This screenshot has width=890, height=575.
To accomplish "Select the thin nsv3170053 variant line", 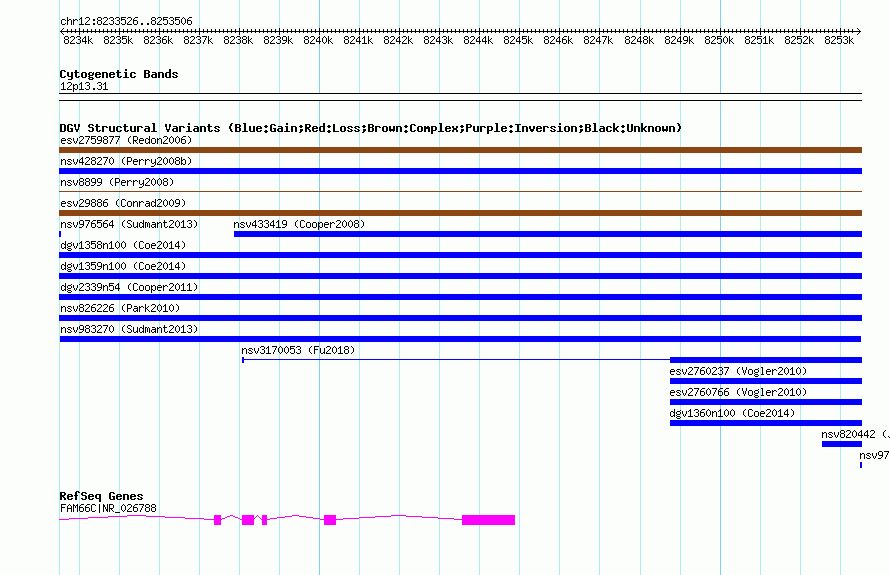I will click(456, 360).
